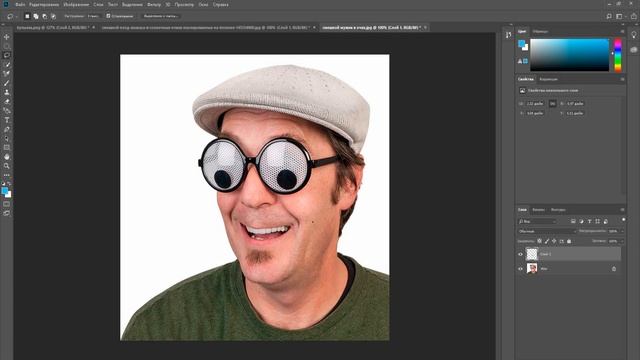The width and height of the screenshot is (640, 360).
Task: Open the Properties panel menu
Action: click(622, 79)
